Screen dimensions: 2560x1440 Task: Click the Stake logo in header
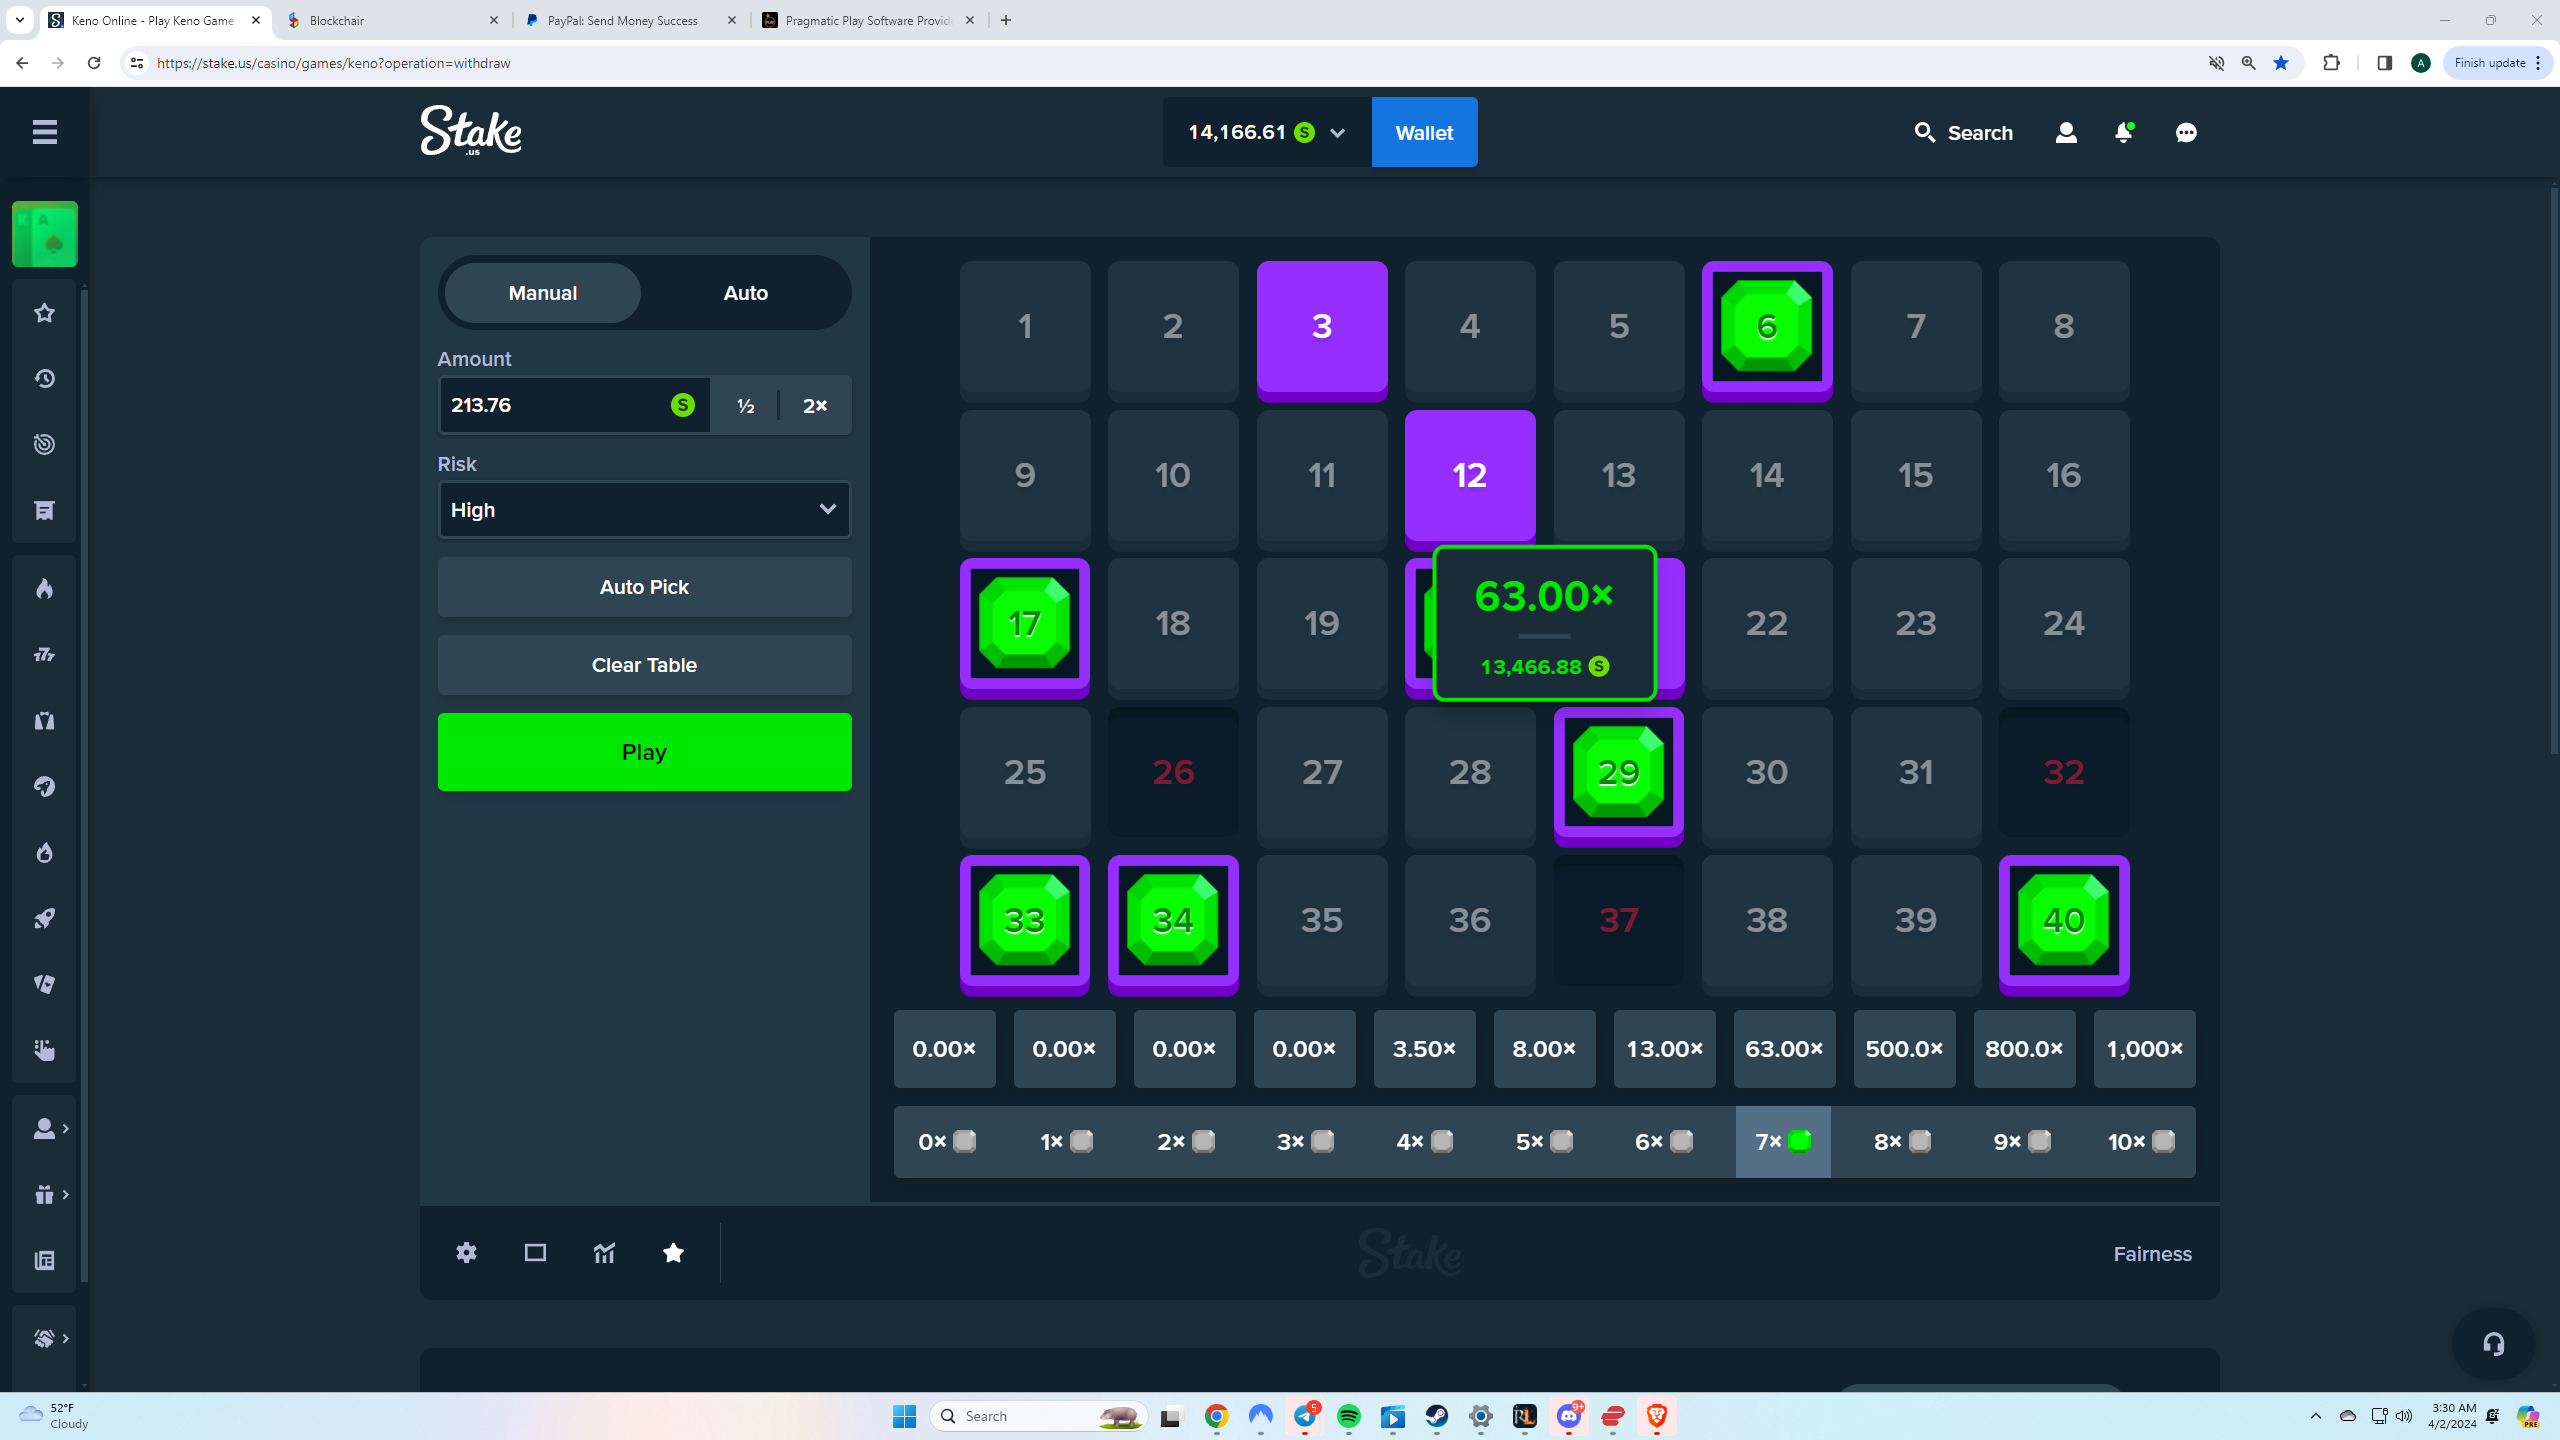pyautogui.click(x=471, y=131)
